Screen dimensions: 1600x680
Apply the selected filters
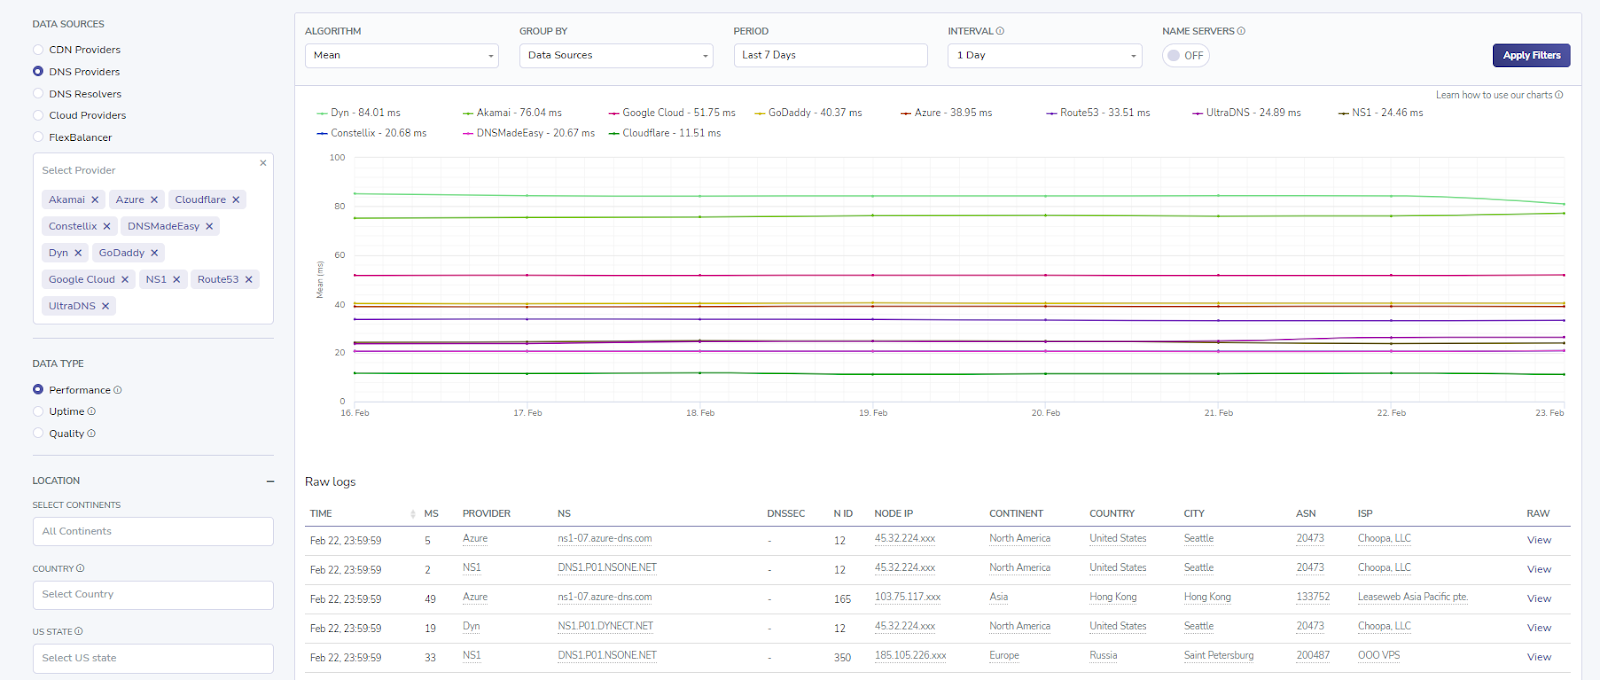(x=1531, y=56)
